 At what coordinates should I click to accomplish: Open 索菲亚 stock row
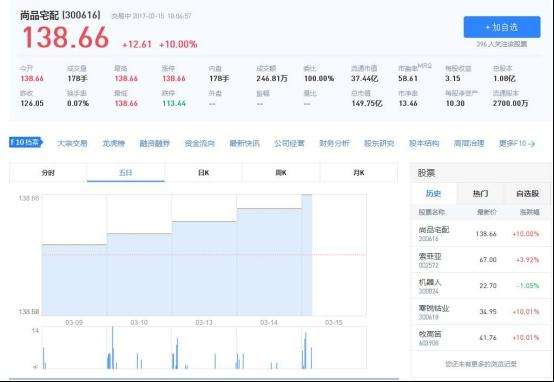point(481,260)
